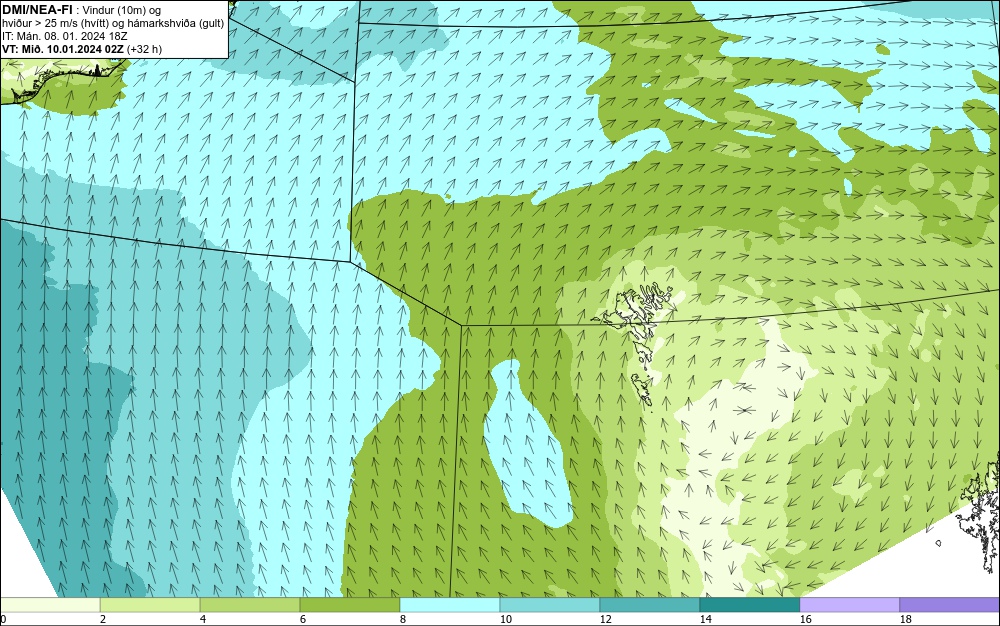
Task: Click the legend value "16"
Action: 805,619
